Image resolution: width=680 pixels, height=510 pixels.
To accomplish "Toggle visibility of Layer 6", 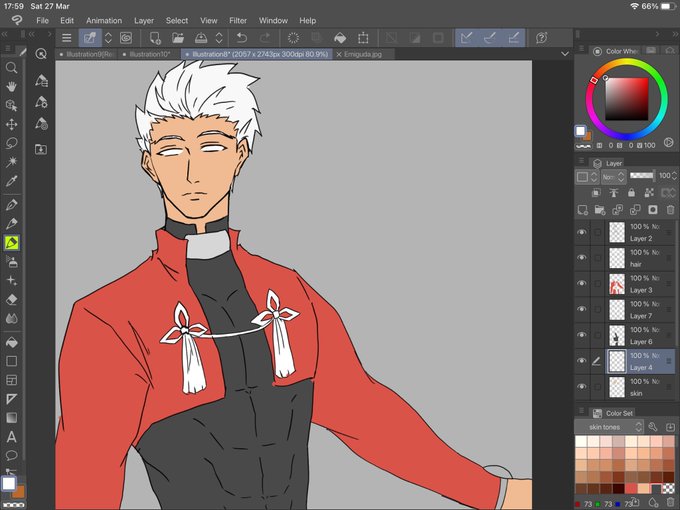I will (x=582, y=335).
